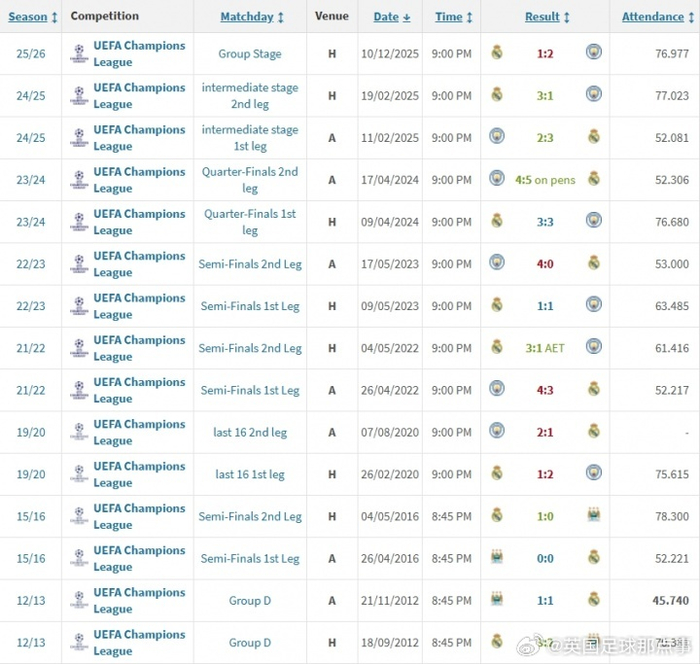
Task: Open the 3:1 AET match report
Action: (x=545, y=348)
